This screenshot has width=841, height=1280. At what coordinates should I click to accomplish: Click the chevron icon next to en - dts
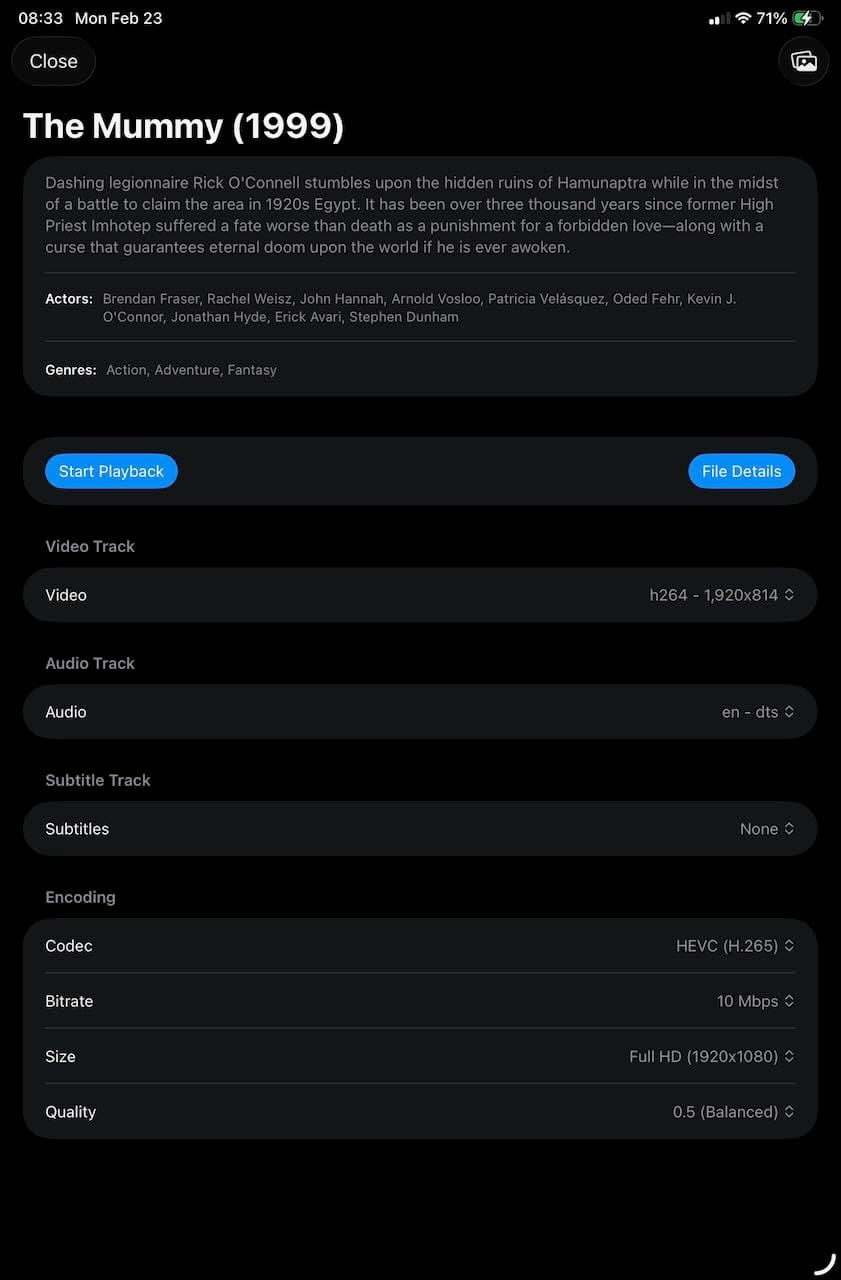point(789,712)
